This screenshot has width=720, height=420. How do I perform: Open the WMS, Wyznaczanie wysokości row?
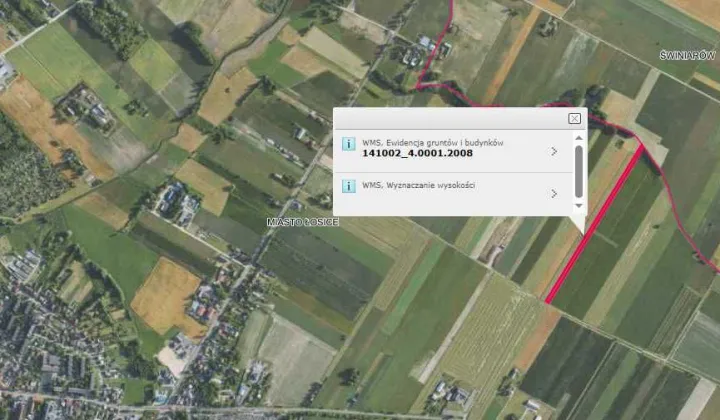453,194
